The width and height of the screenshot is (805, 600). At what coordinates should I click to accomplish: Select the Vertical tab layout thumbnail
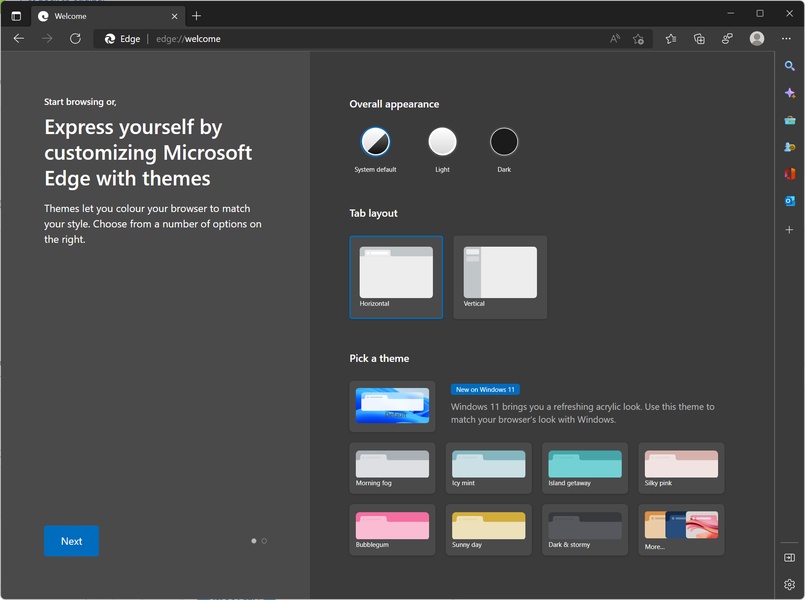[500, 277]
